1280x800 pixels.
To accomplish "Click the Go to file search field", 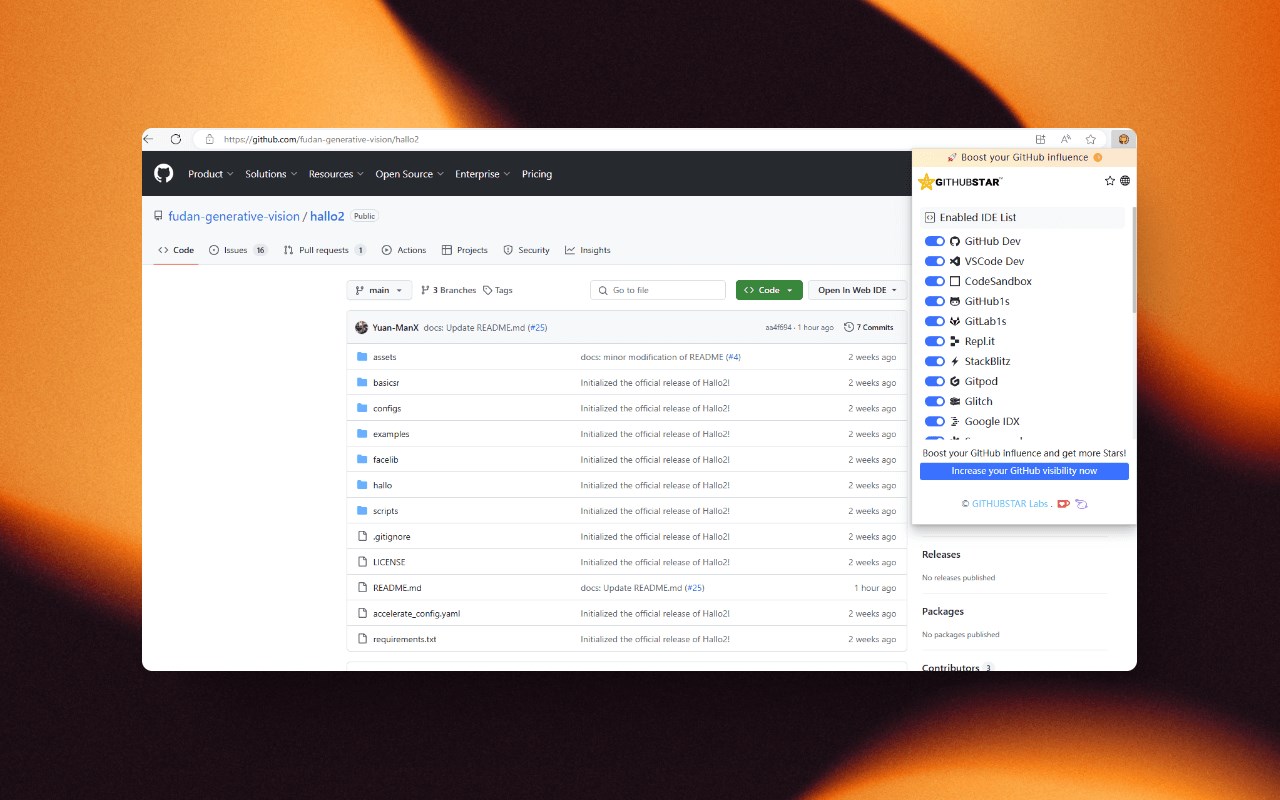I will pos(658,290).
